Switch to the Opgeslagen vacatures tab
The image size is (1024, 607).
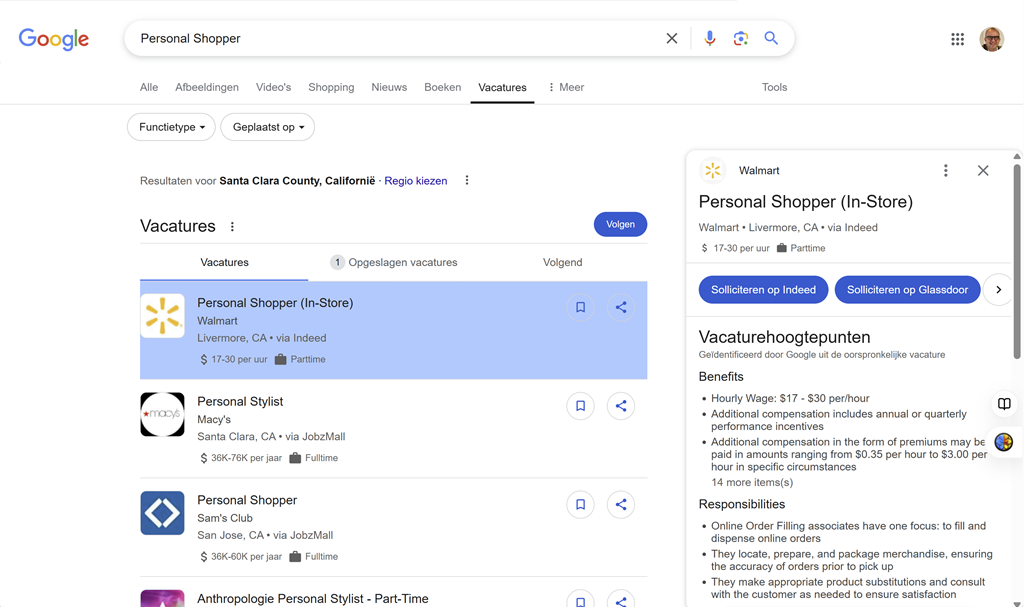[x=394, y=263]
